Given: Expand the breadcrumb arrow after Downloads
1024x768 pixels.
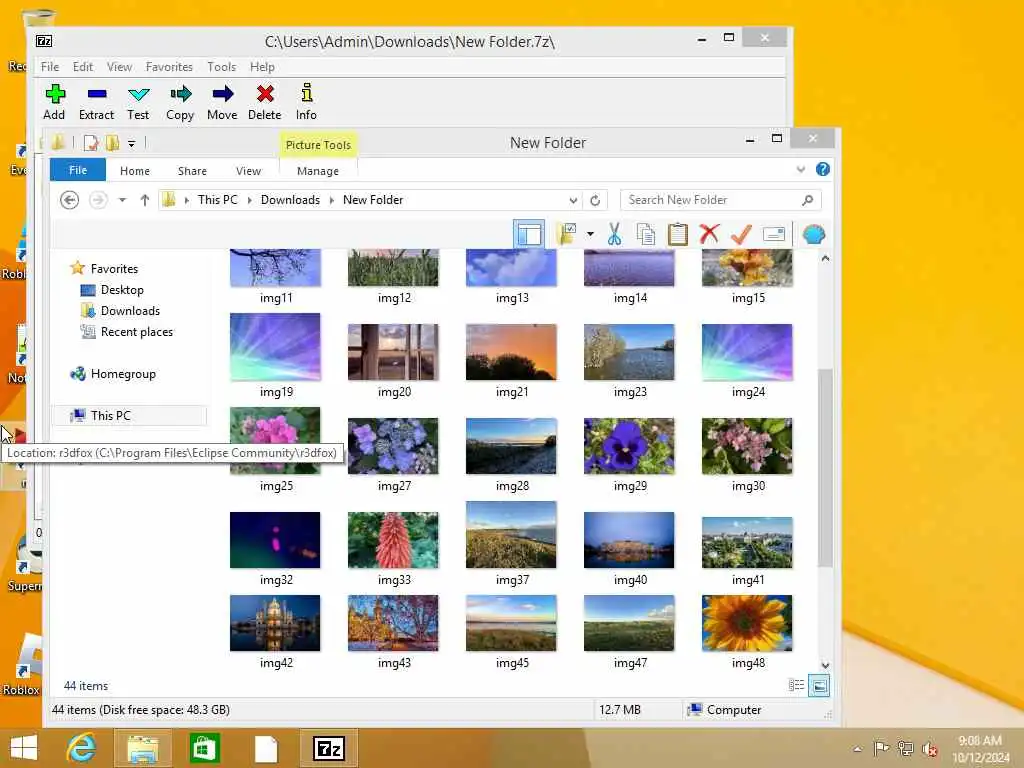Looking at the screenshot, I should pos(332,200).
